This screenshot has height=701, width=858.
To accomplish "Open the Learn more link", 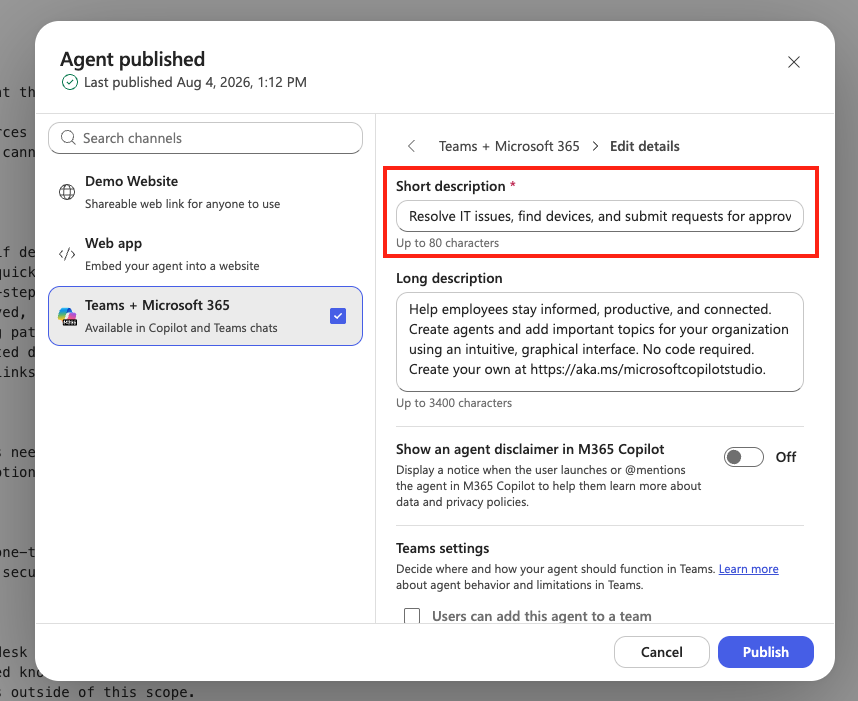I will coord(748,569).
